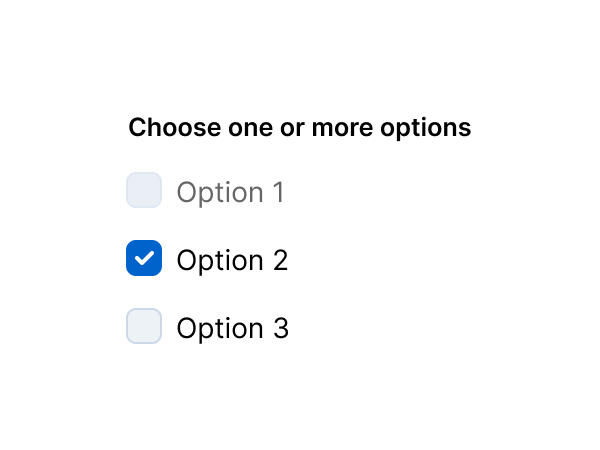600x450 pixels.
Task: Check the Option 3 checkbox
Action: 144,326
